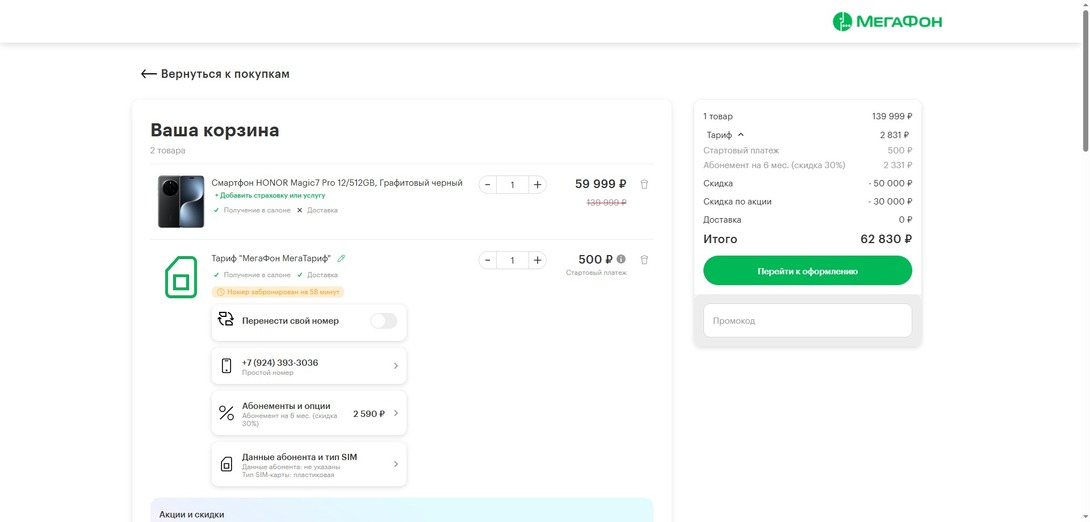Open phone number +7 (924) 393-3036 selection
1090x522 pixels.
[x=308, y=366]
